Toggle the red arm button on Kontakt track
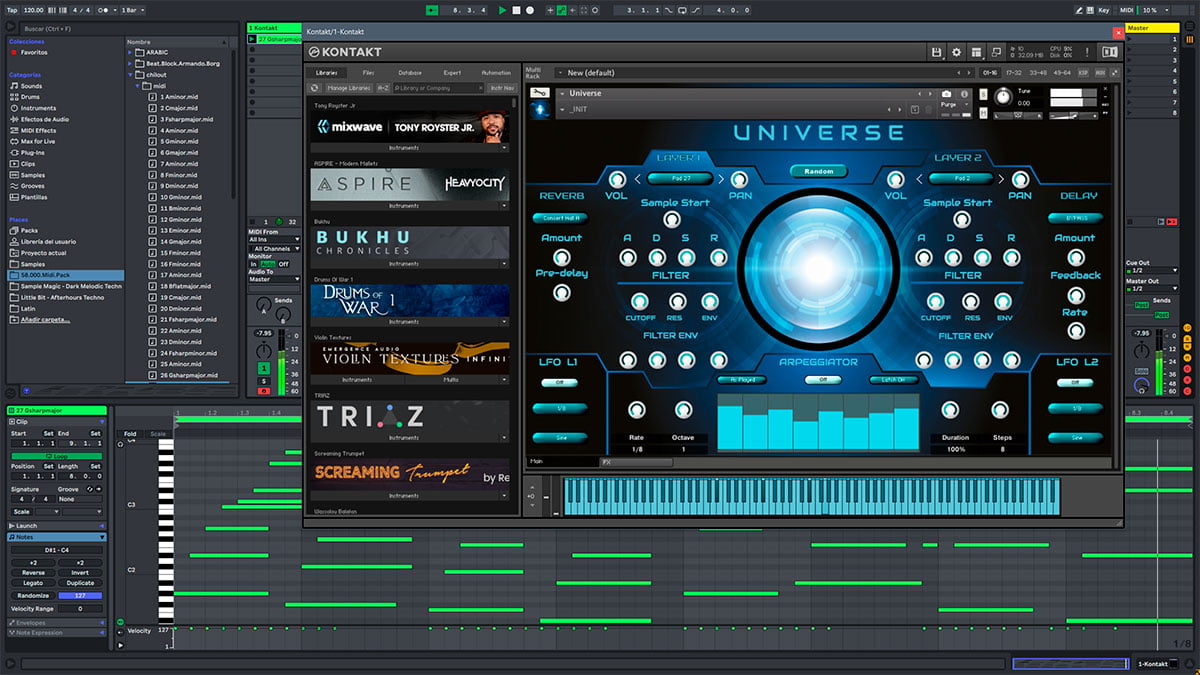The width and height of the screenshot is (1200, 675). 263,390
